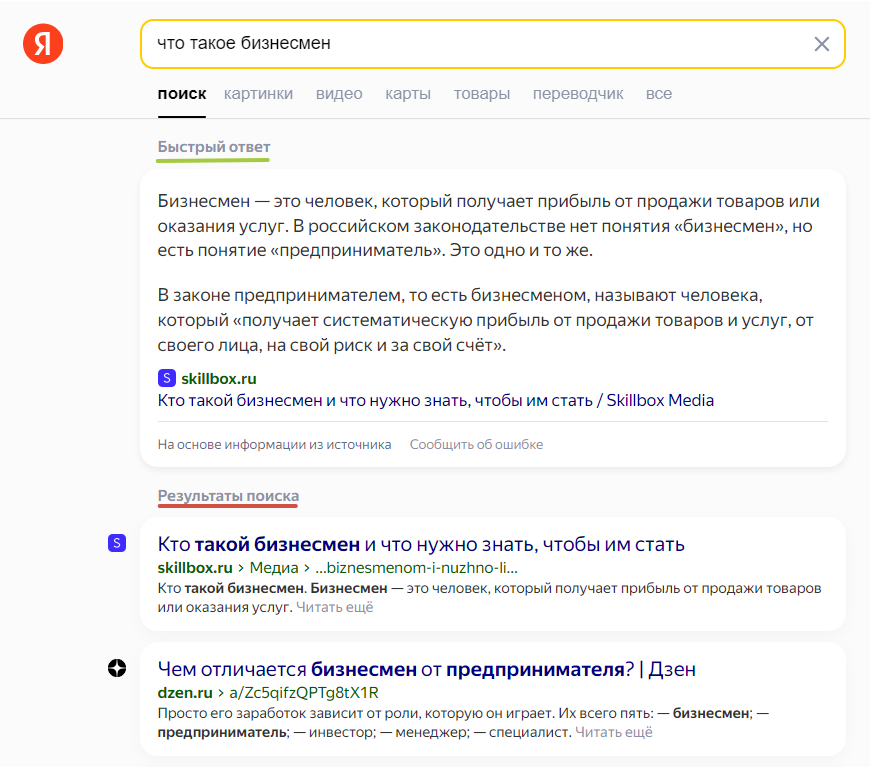870x767 pixels.
Task: Expand first result snippet via «Читать ещё»
Action: 335,607
